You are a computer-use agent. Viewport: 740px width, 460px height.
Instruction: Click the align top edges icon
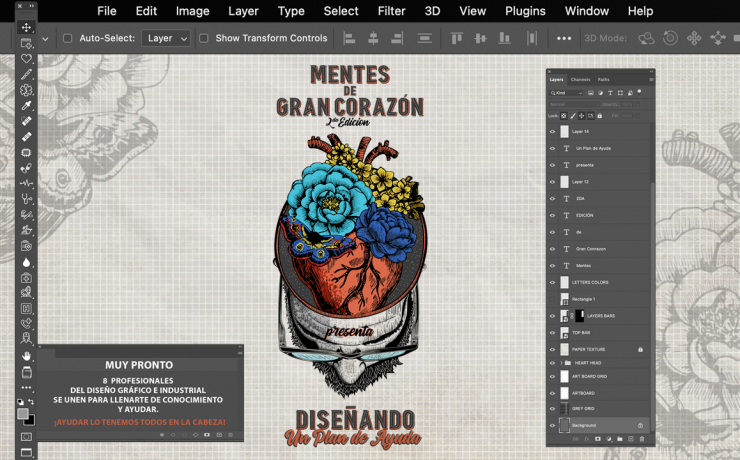[456, 38]
